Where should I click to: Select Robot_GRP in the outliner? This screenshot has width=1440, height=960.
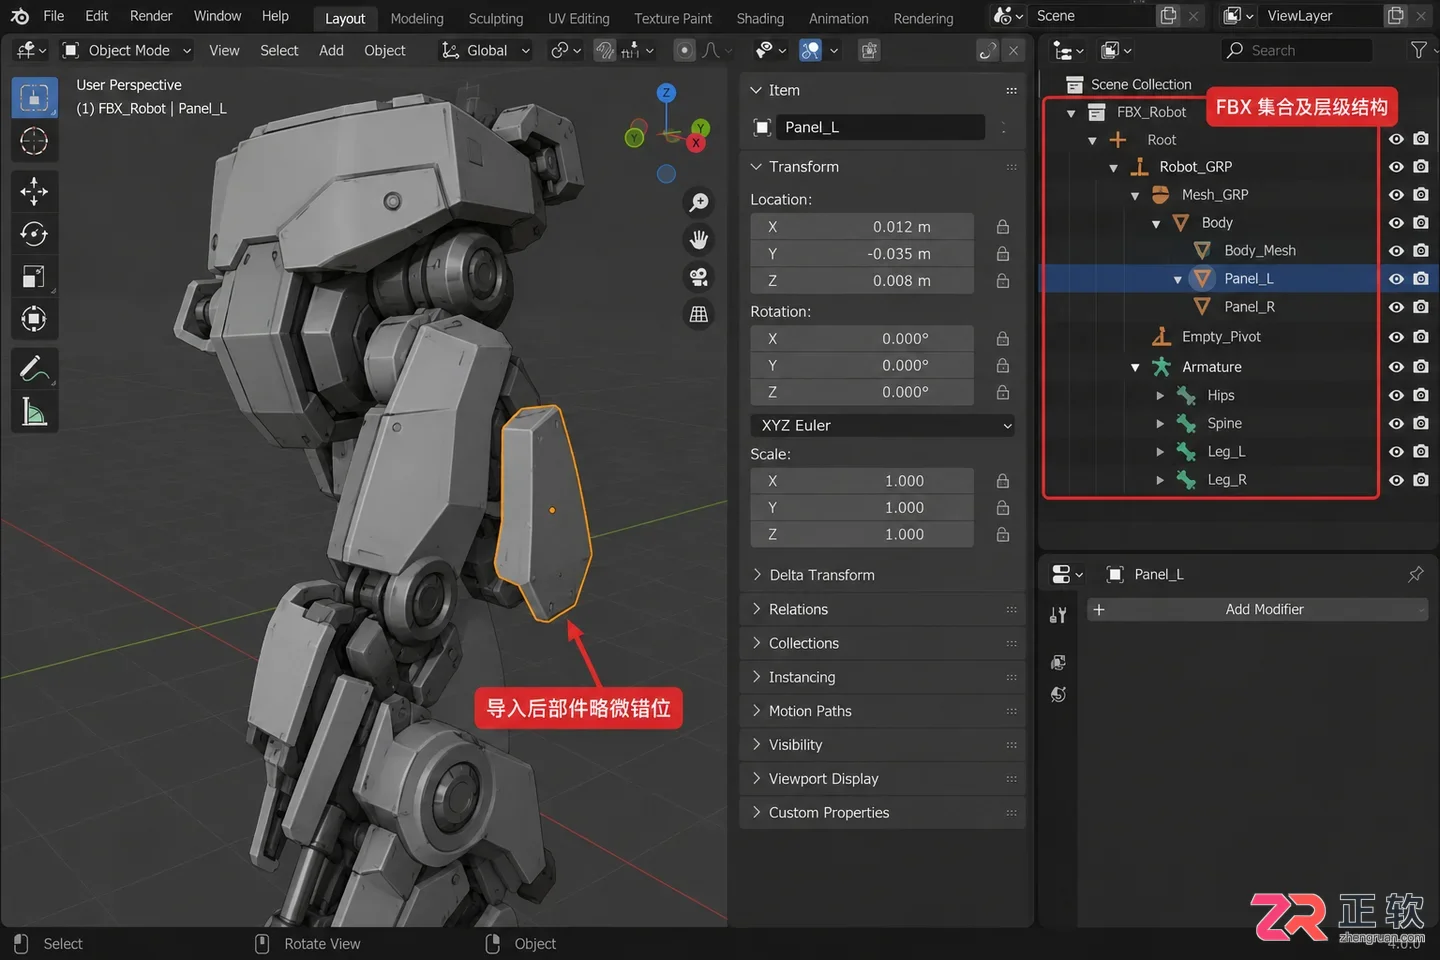tap(1195, 167)
